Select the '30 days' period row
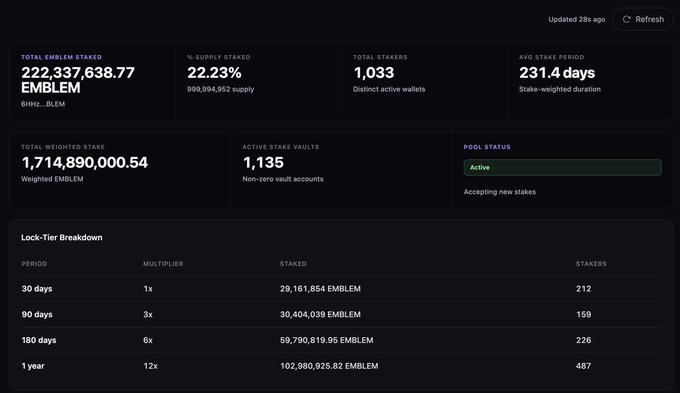The width and height of the screenshot is (680, 393). 341,289
